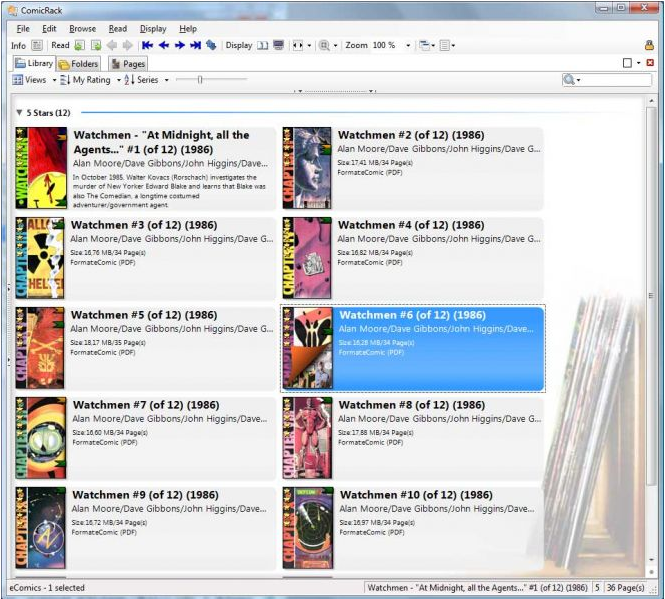Select Watchmen #4 cover thumbnail
This screenshot has height=599, width=665.
[x=307, y=258]
